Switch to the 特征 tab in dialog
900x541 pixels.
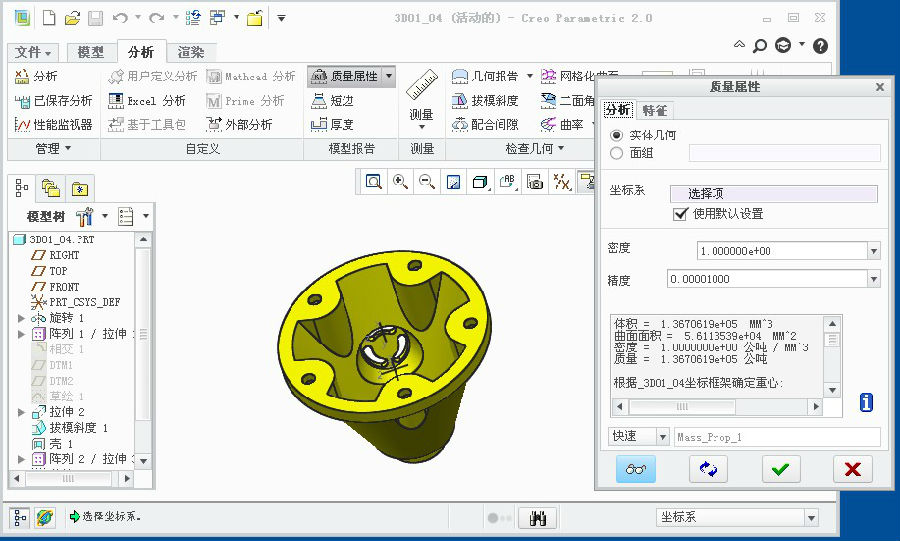coord(655,110)
